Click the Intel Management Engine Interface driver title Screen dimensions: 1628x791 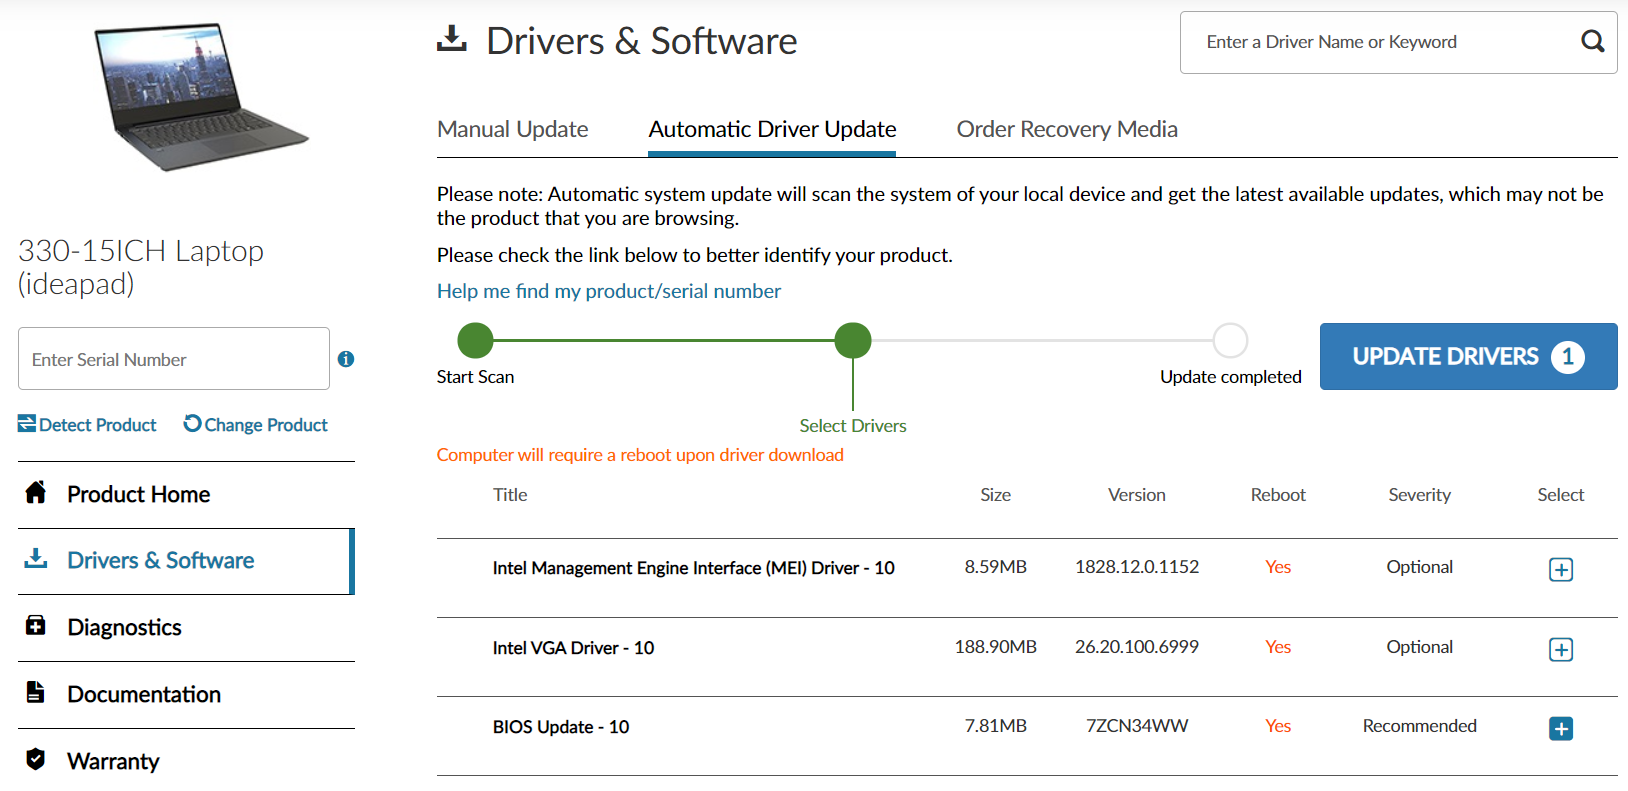[693, 568]
